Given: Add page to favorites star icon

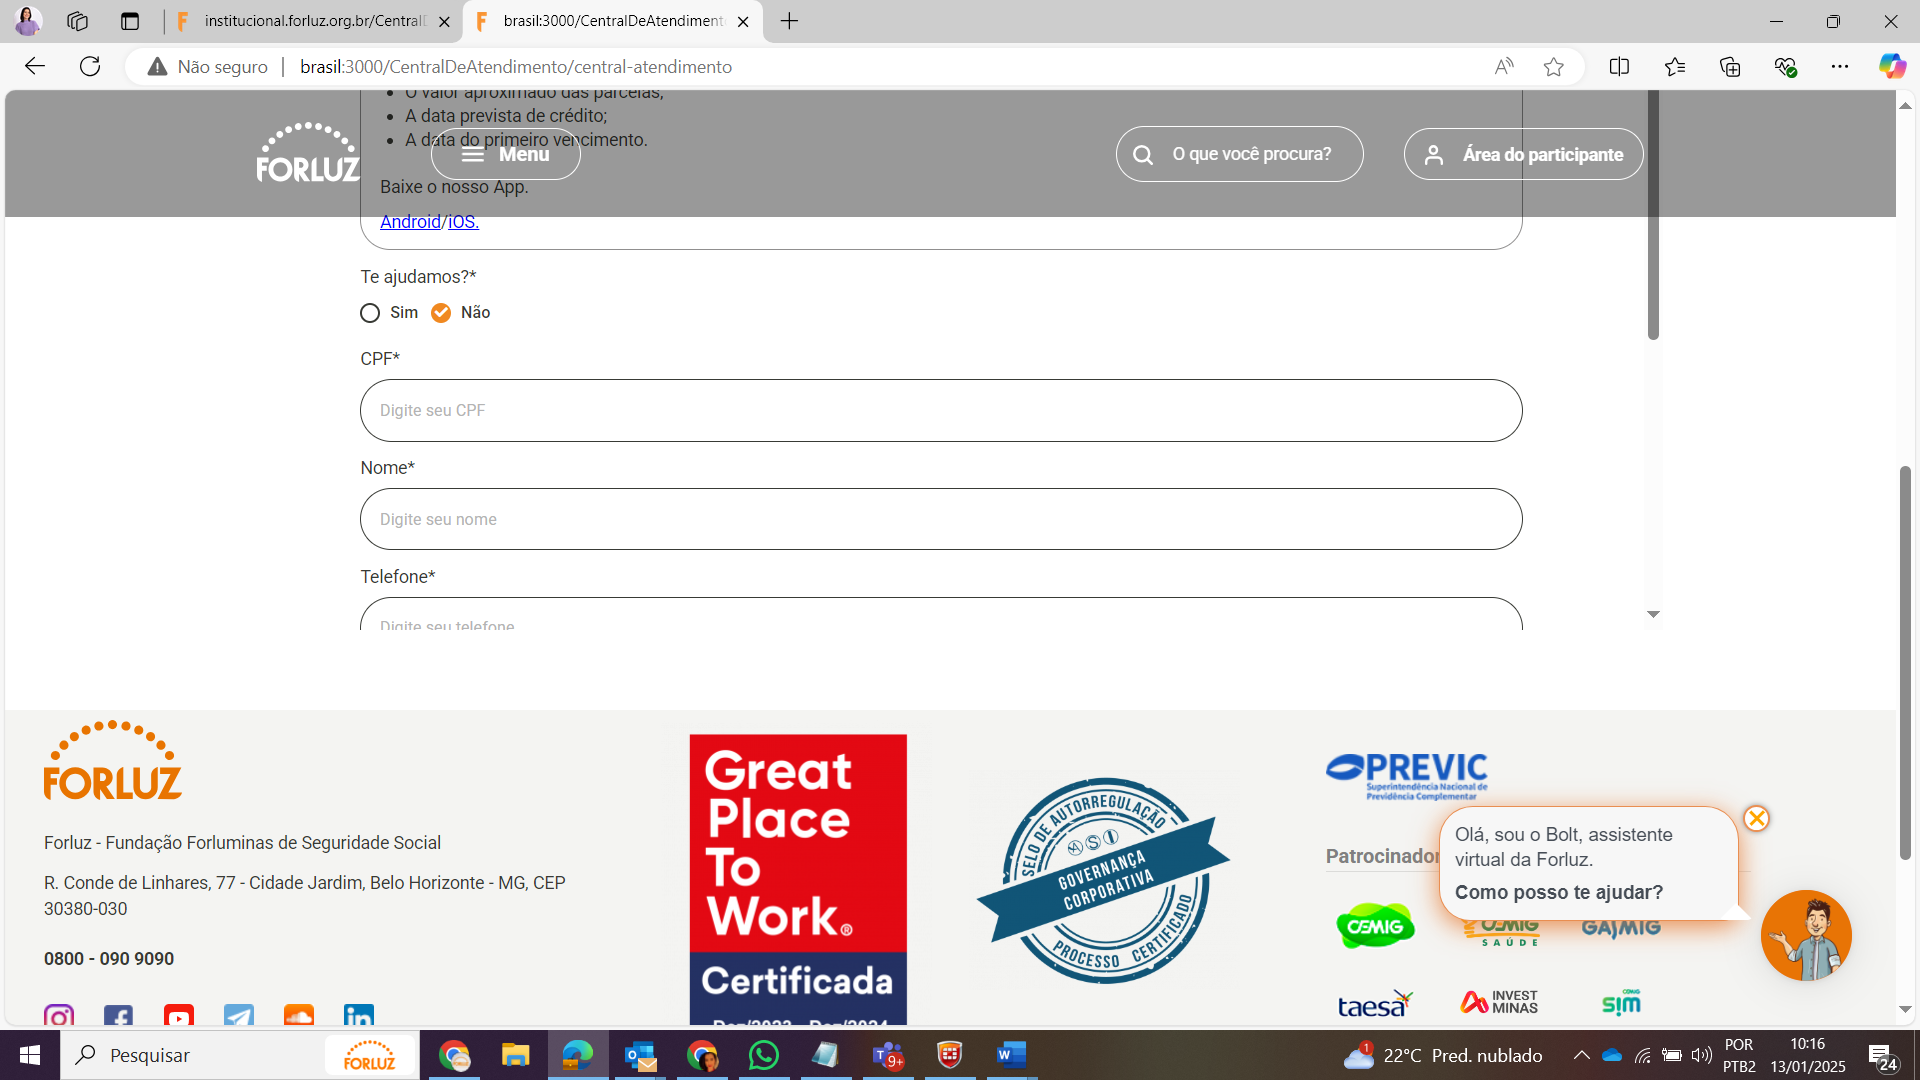Looking at the screenshot, I should pos(1553,67).
